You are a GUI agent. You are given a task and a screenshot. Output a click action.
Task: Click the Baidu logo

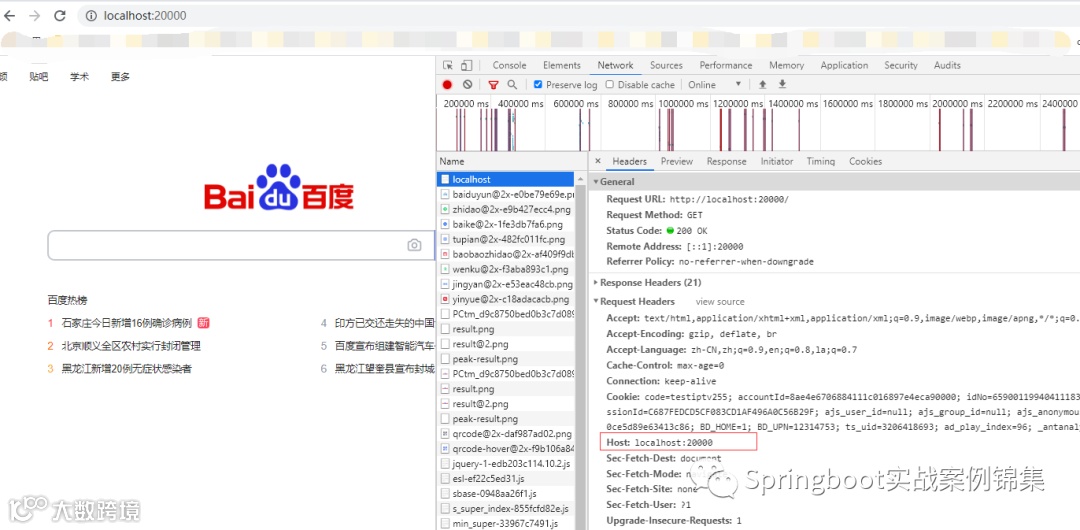coord(279,187)
